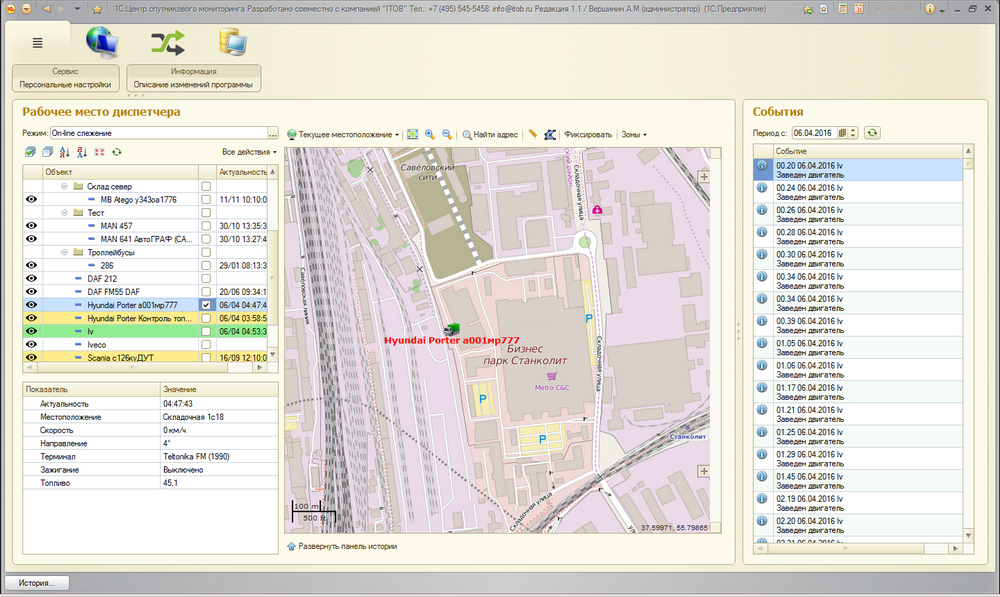Open Персональные настройки
This screenshot has height=597, width=1000.
coord(65,84)
